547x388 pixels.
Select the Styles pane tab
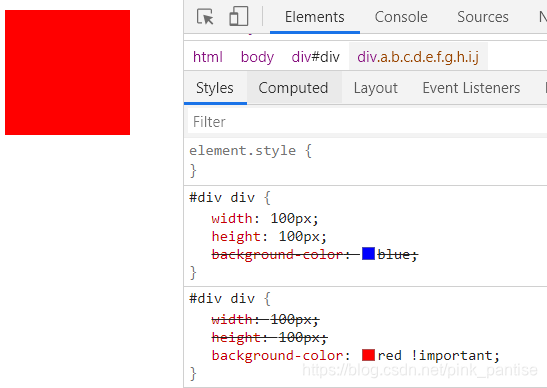pyautogui.click(x=215, y=88)
